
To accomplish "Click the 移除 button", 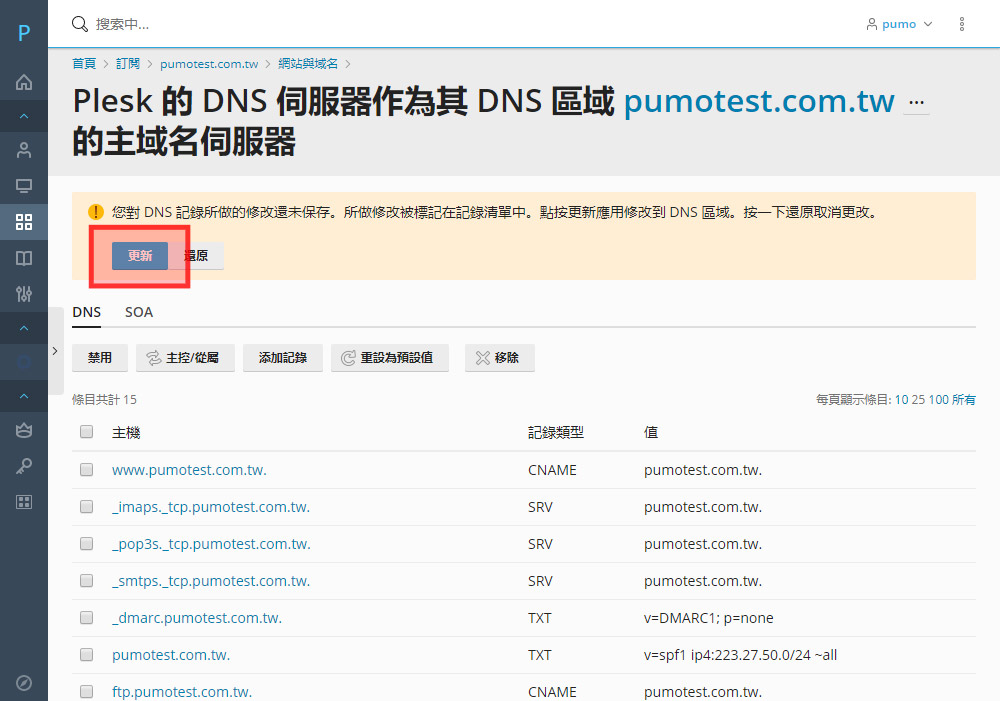I will (499, 358).
